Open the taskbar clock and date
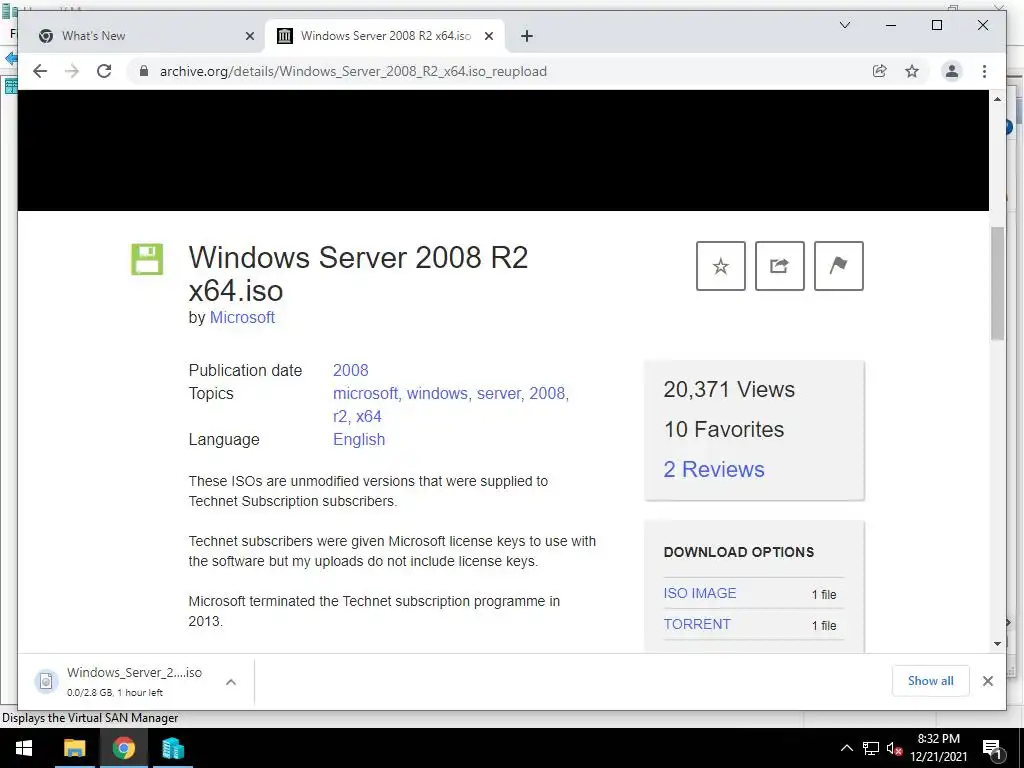1024x768 pixels. point(938,748)
